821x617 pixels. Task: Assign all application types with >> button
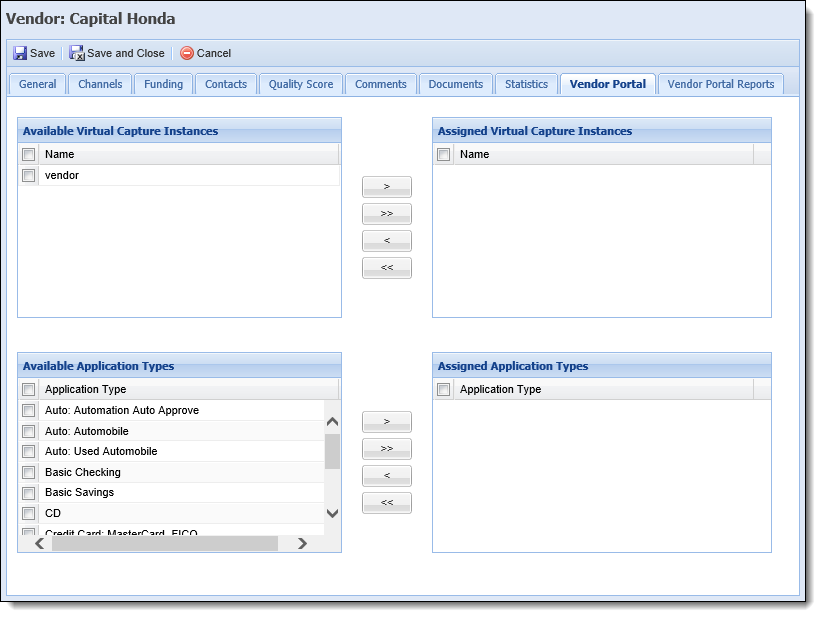coord(387,449)
